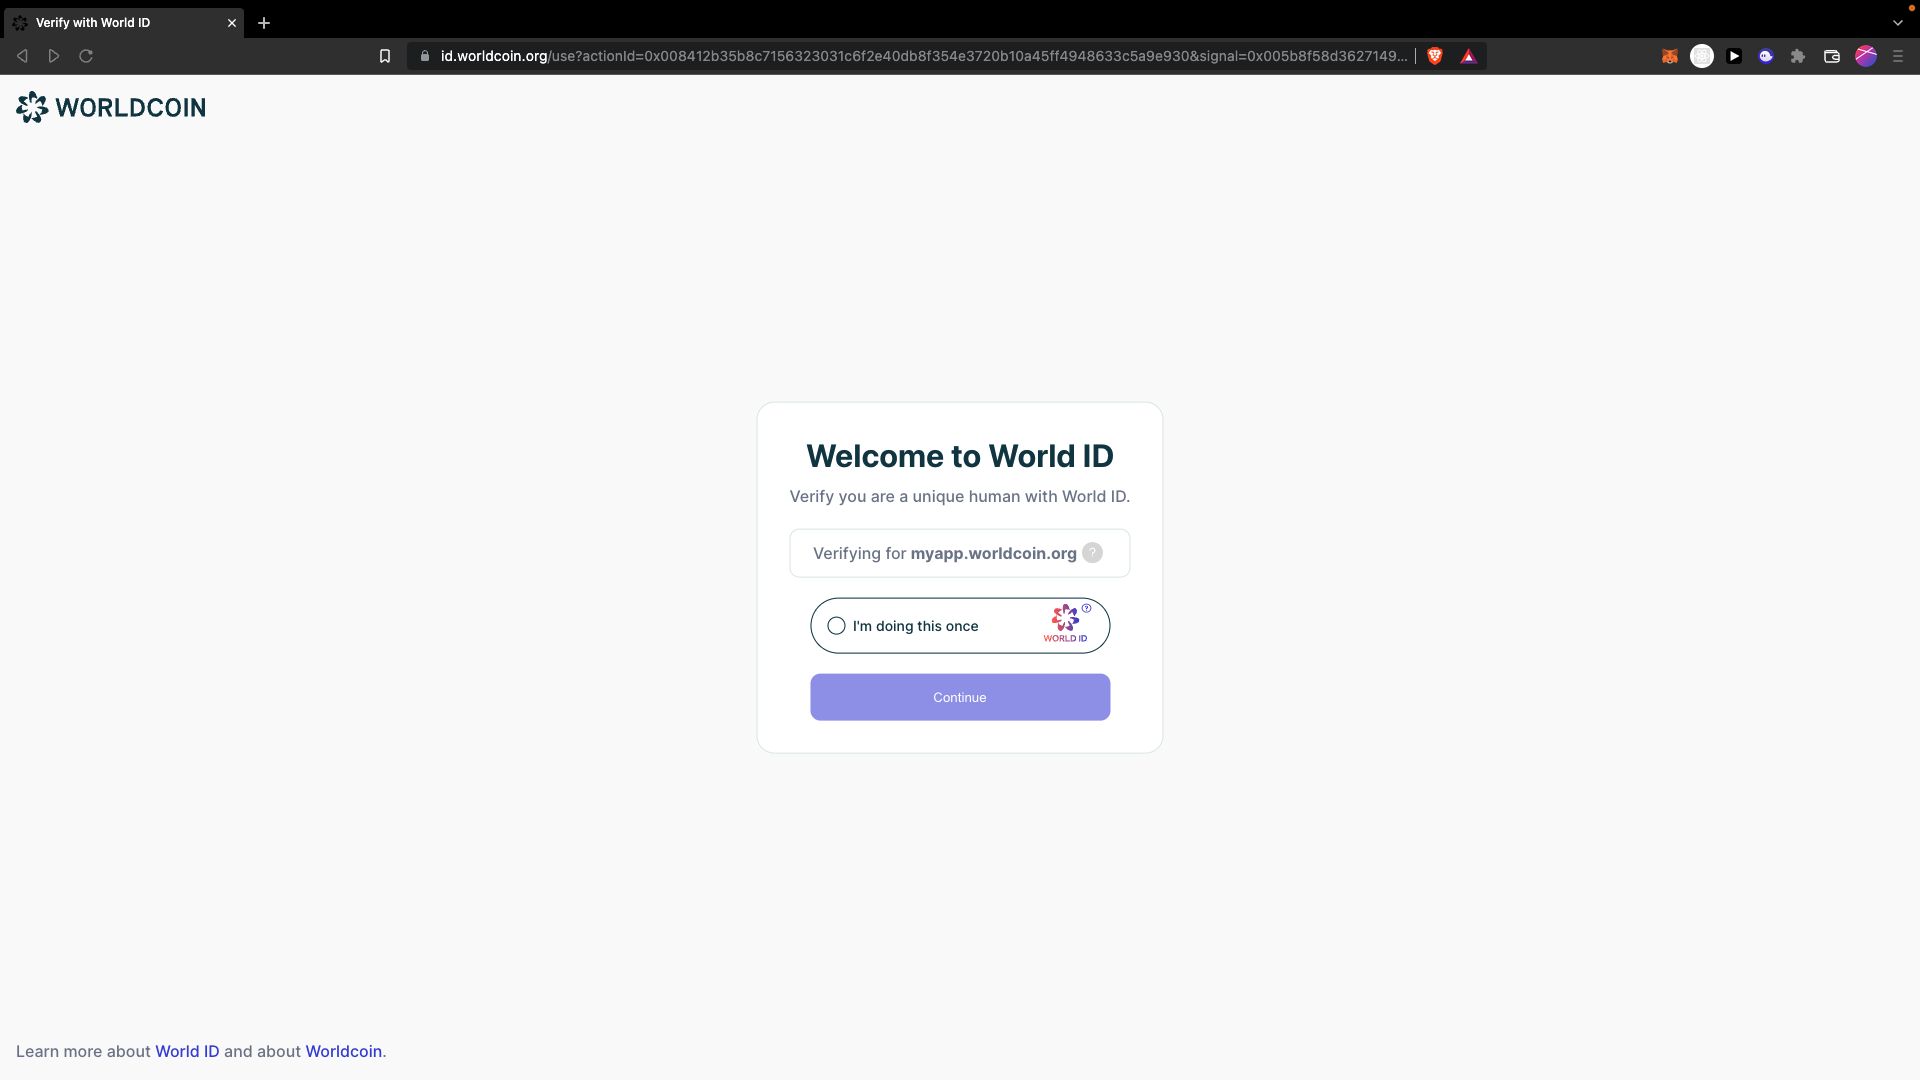Click the World ID badge icon
Image resolution: width=1920 pixels, height=1080 pixels.
pyautogui.click(x=1065, y=622)
